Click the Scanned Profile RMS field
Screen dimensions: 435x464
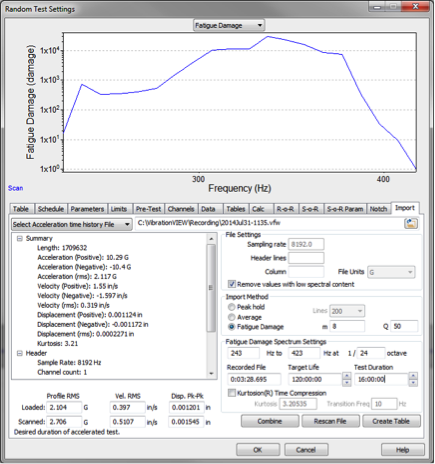pos(64,422)
